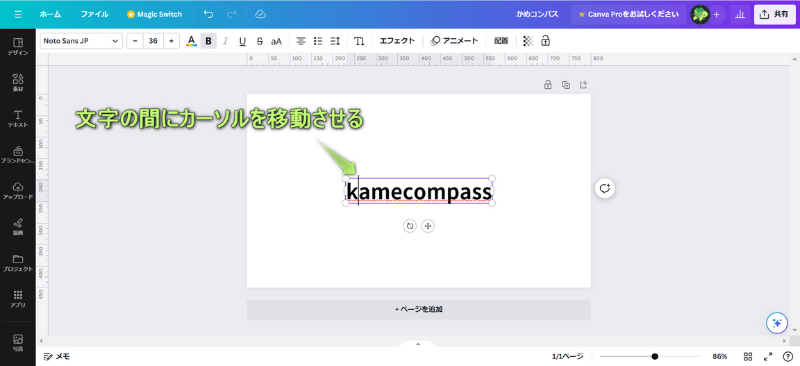Open the アプリ panel
800x366 pixels.
click(18, 299)
